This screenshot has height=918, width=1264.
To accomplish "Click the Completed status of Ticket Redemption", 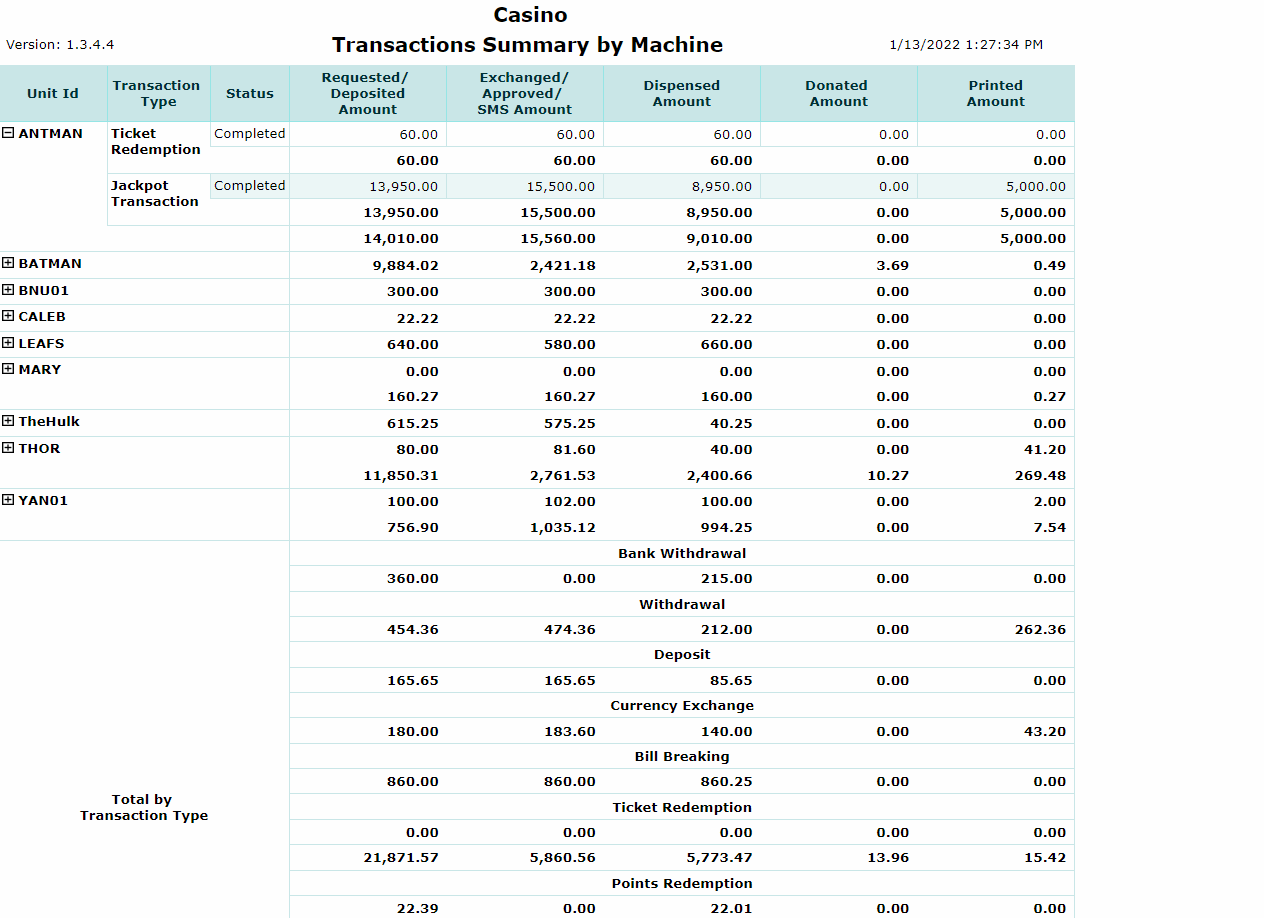I will tap(248, 132).
